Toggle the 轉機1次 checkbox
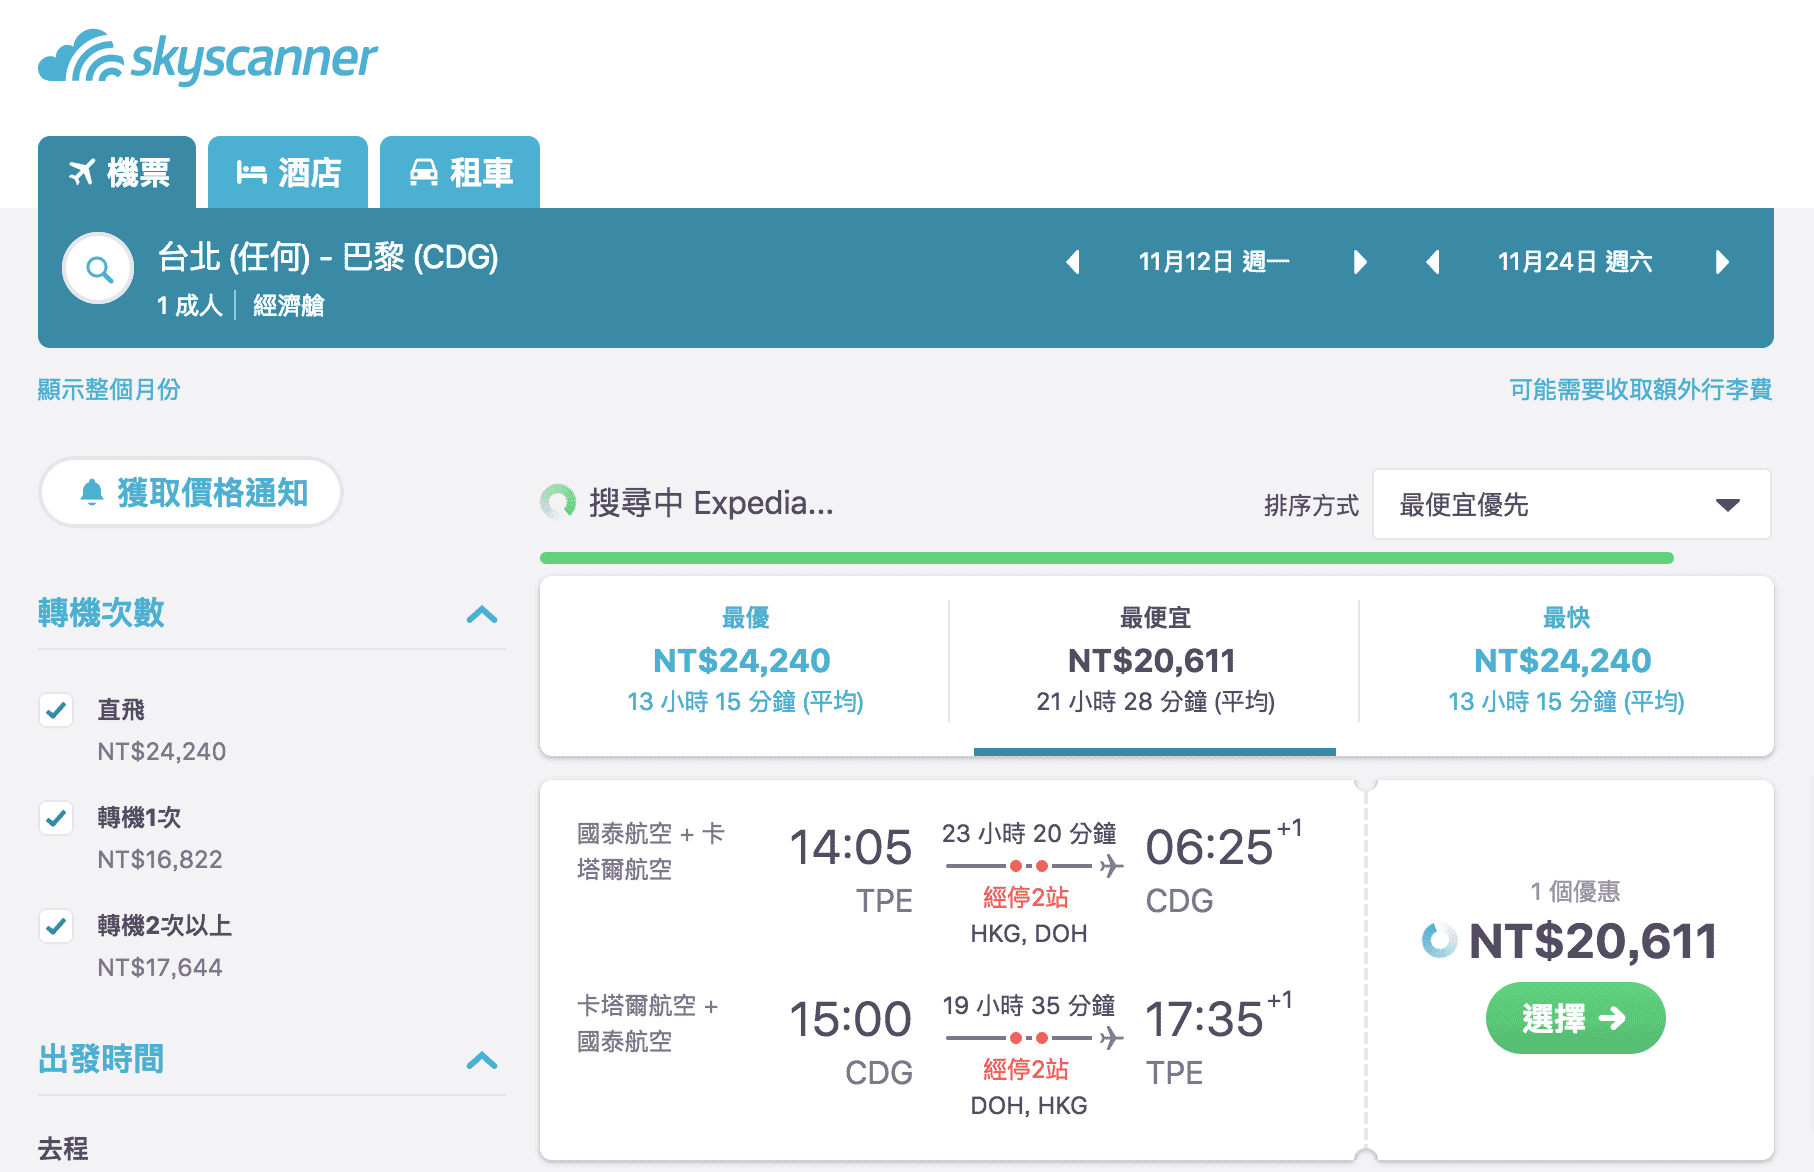 click(x=56, y=818)
